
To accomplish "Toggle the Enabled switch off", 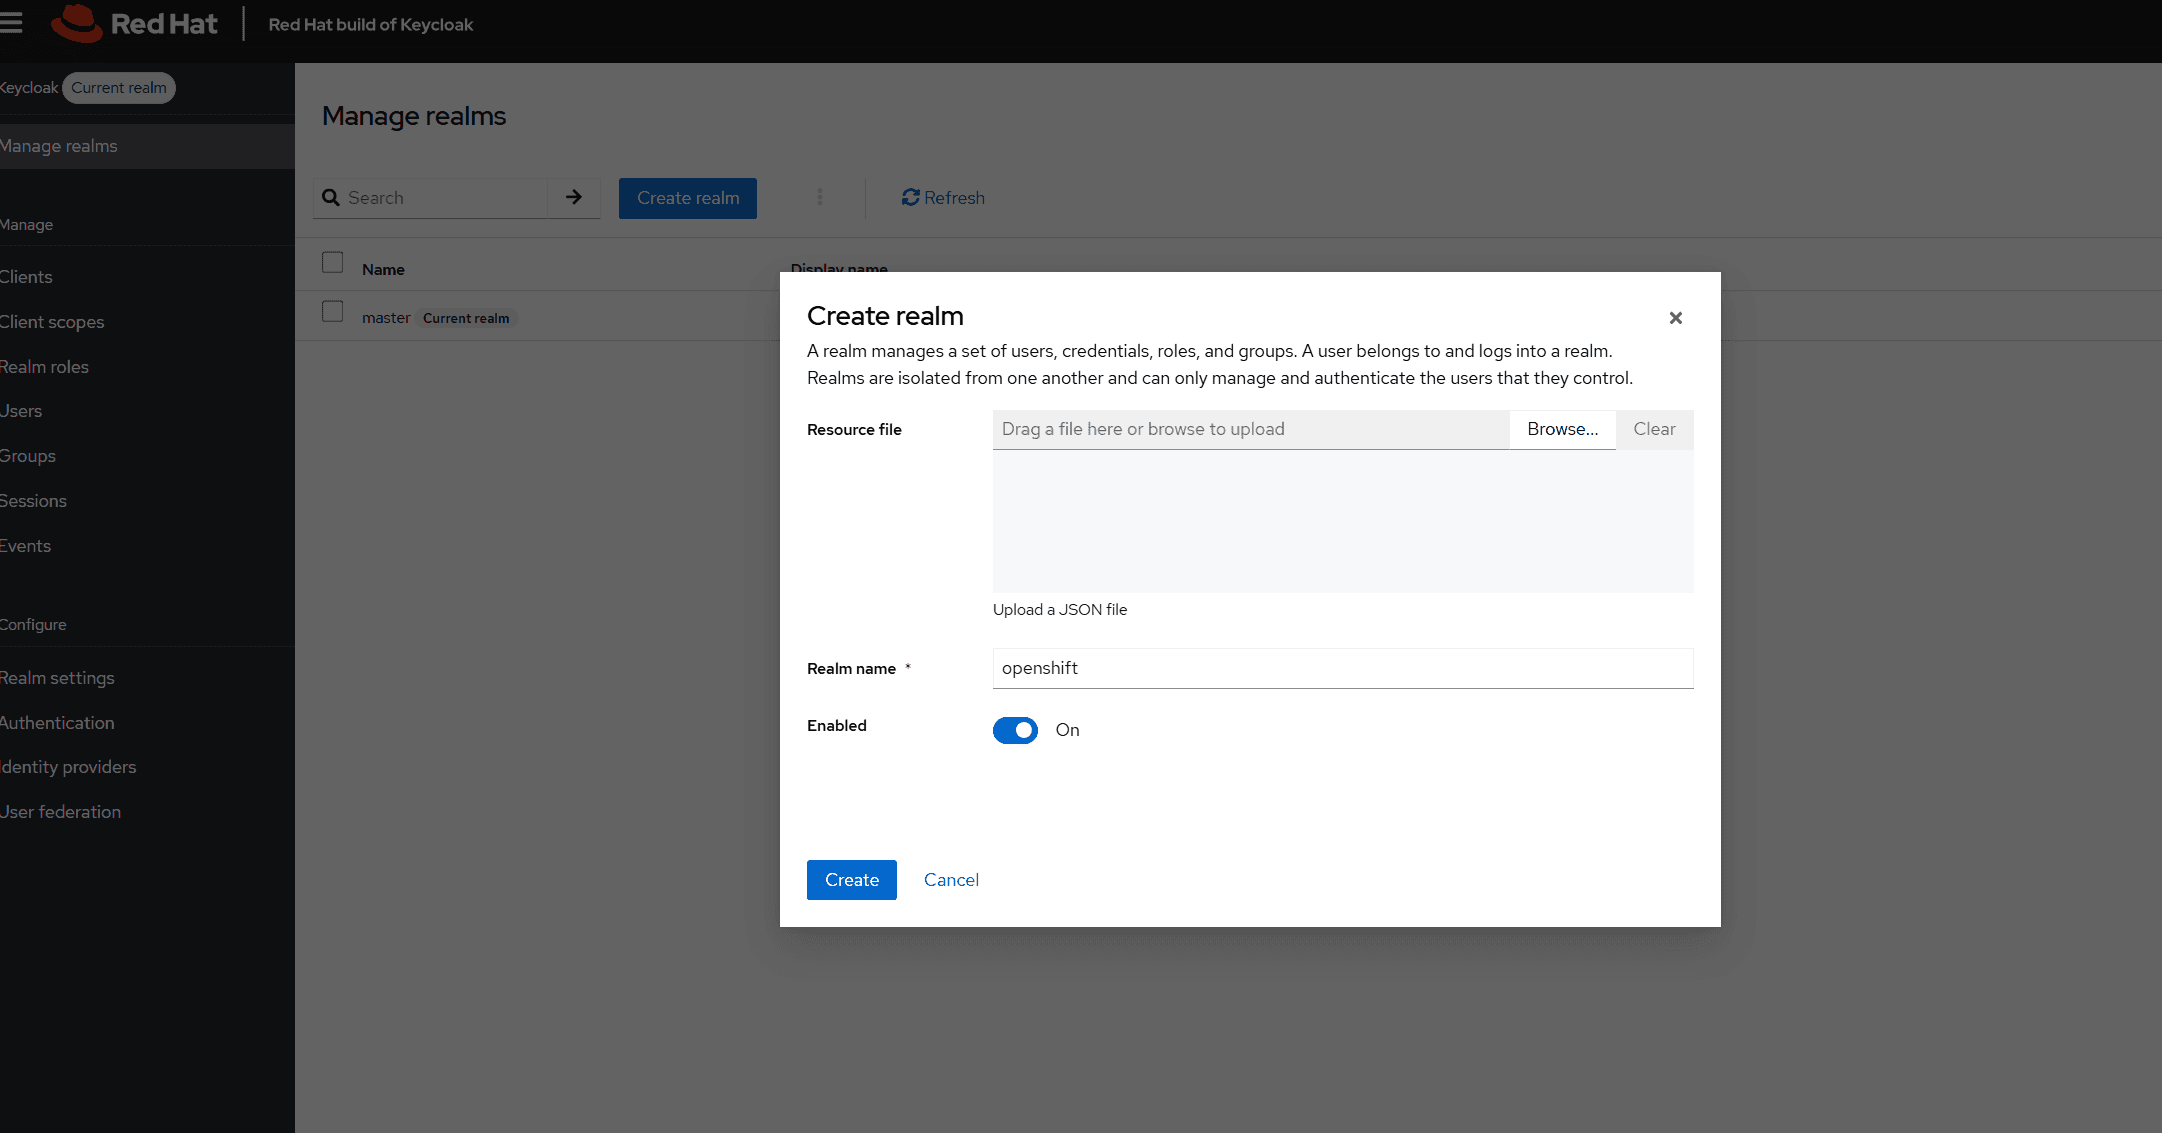I will (1015, 730).
